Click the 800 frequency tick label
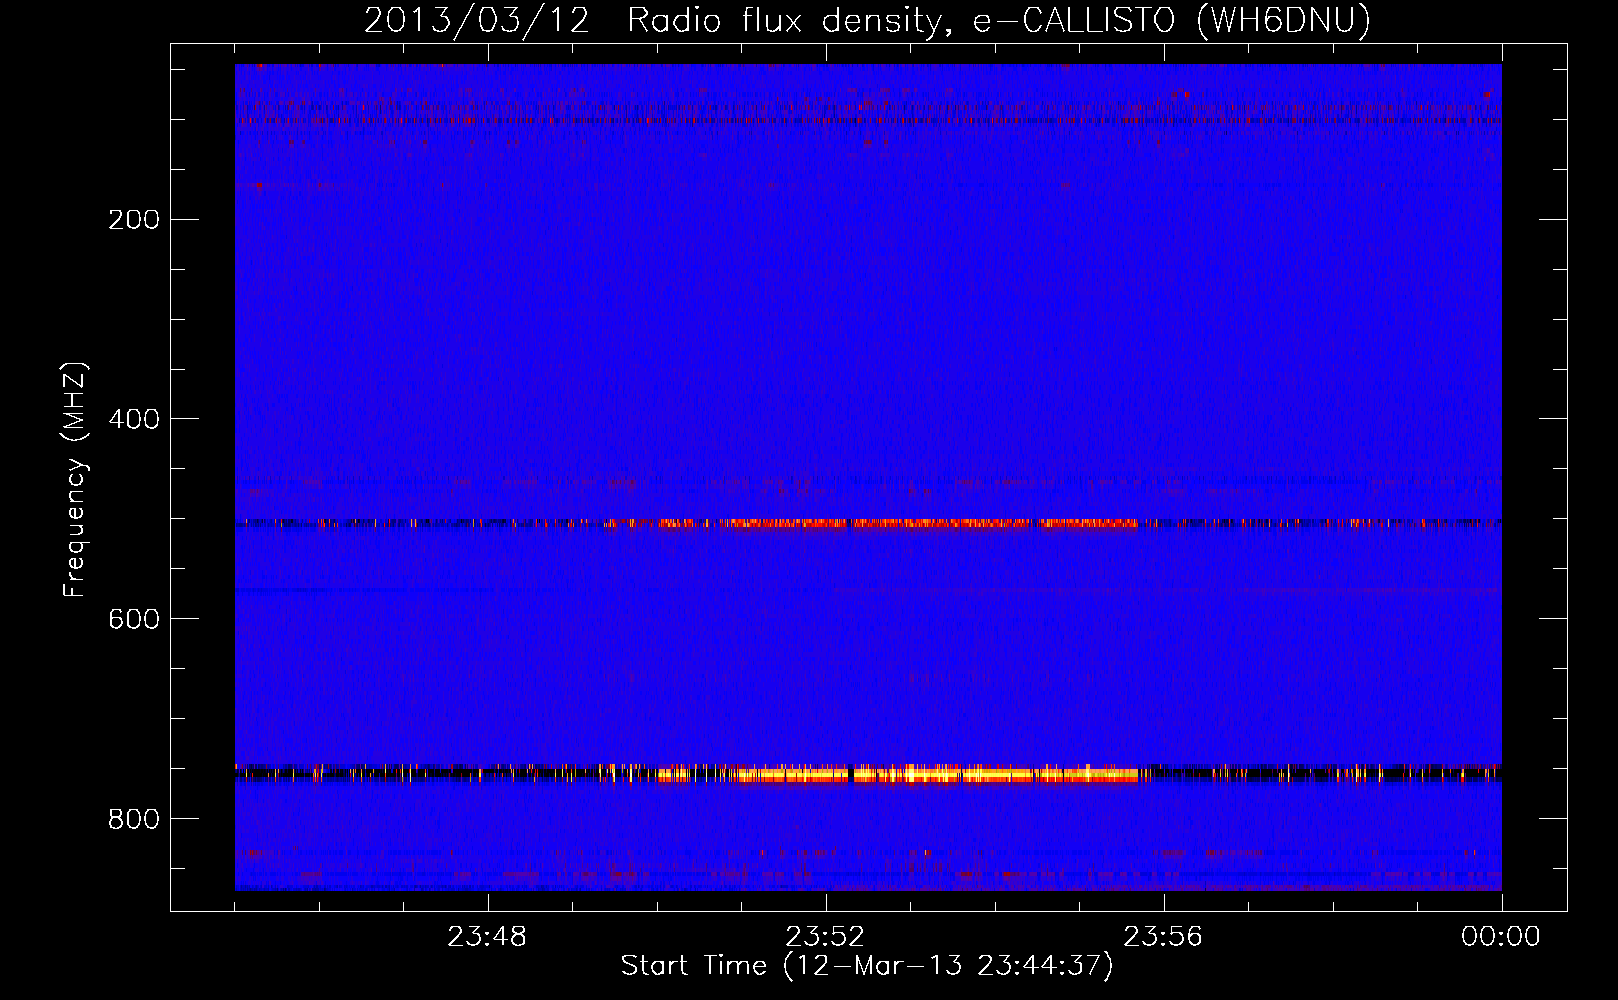This screenshot has height=1000, width=1618. pyautogui.click(x=134, y=820)
